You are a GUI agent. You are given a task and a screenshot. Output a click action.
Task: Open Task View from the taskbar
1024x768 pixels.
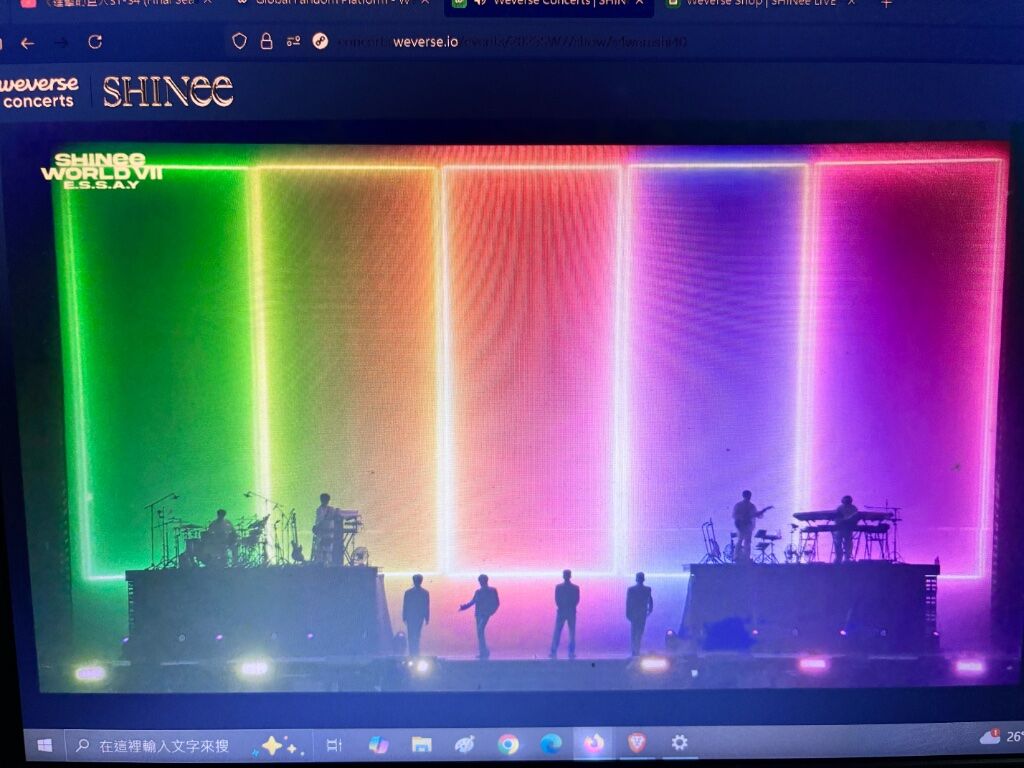(334, 745)
